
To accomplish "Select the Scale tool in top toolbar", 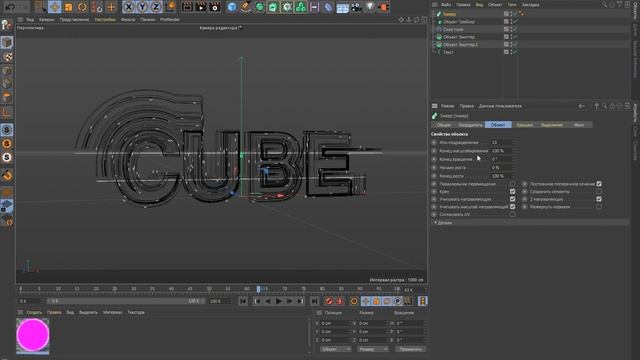I will point(68,7).
